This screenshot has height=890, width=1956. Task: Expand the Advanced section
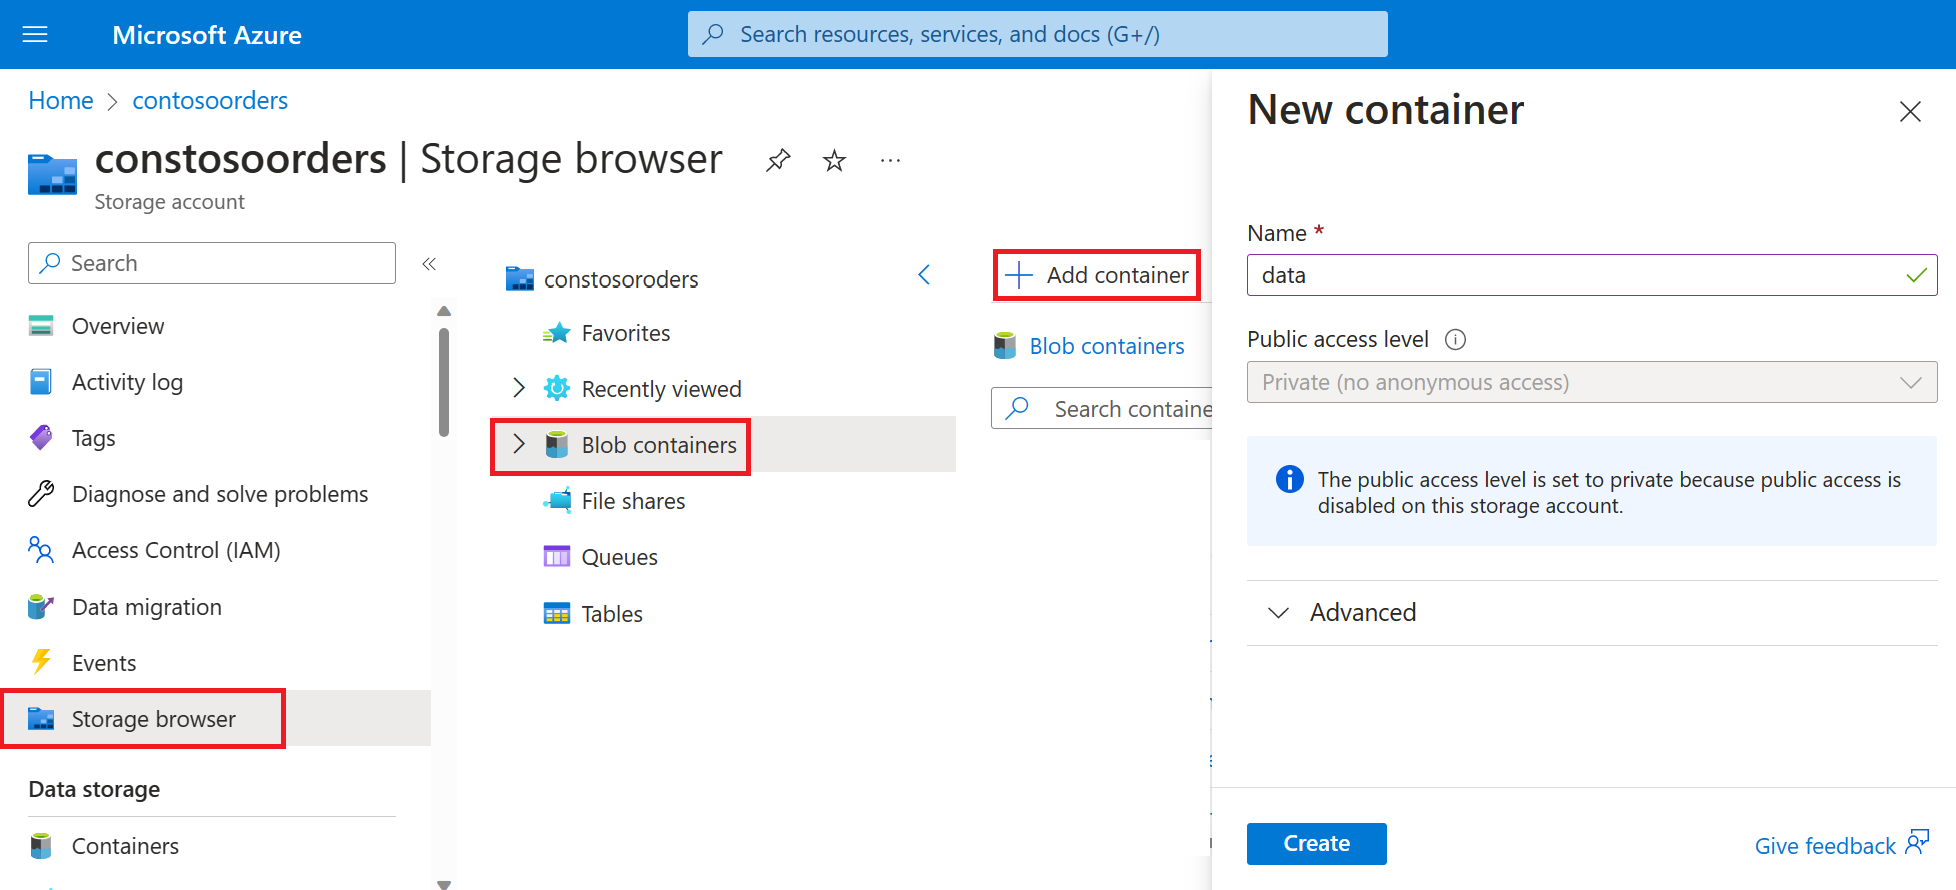click(1278, 612)
